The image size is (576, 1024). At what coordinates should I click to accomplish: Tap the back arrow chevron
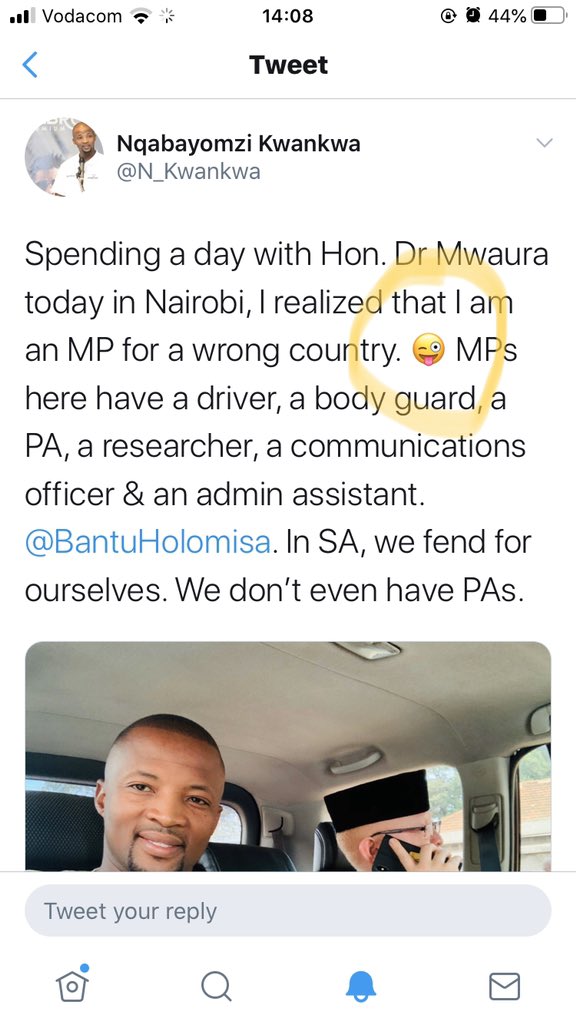(29, 65)
